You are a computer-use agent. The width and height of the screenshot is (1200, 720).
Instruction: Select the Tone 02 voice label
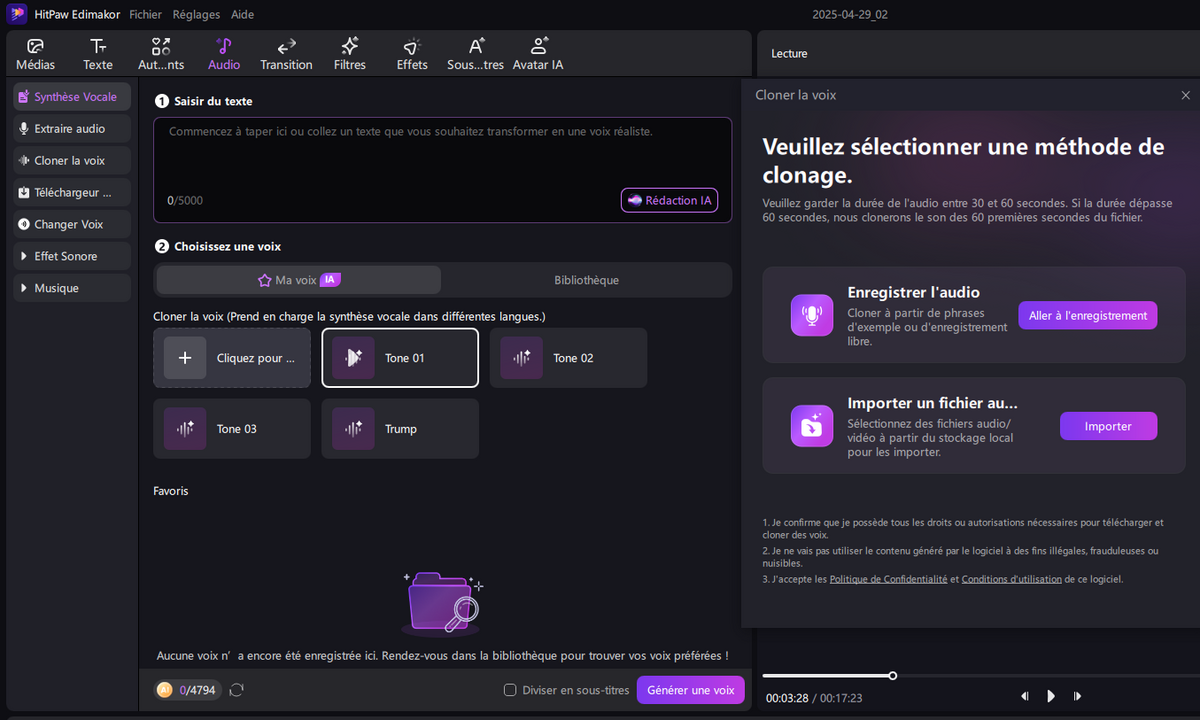[x=573, y=358]
